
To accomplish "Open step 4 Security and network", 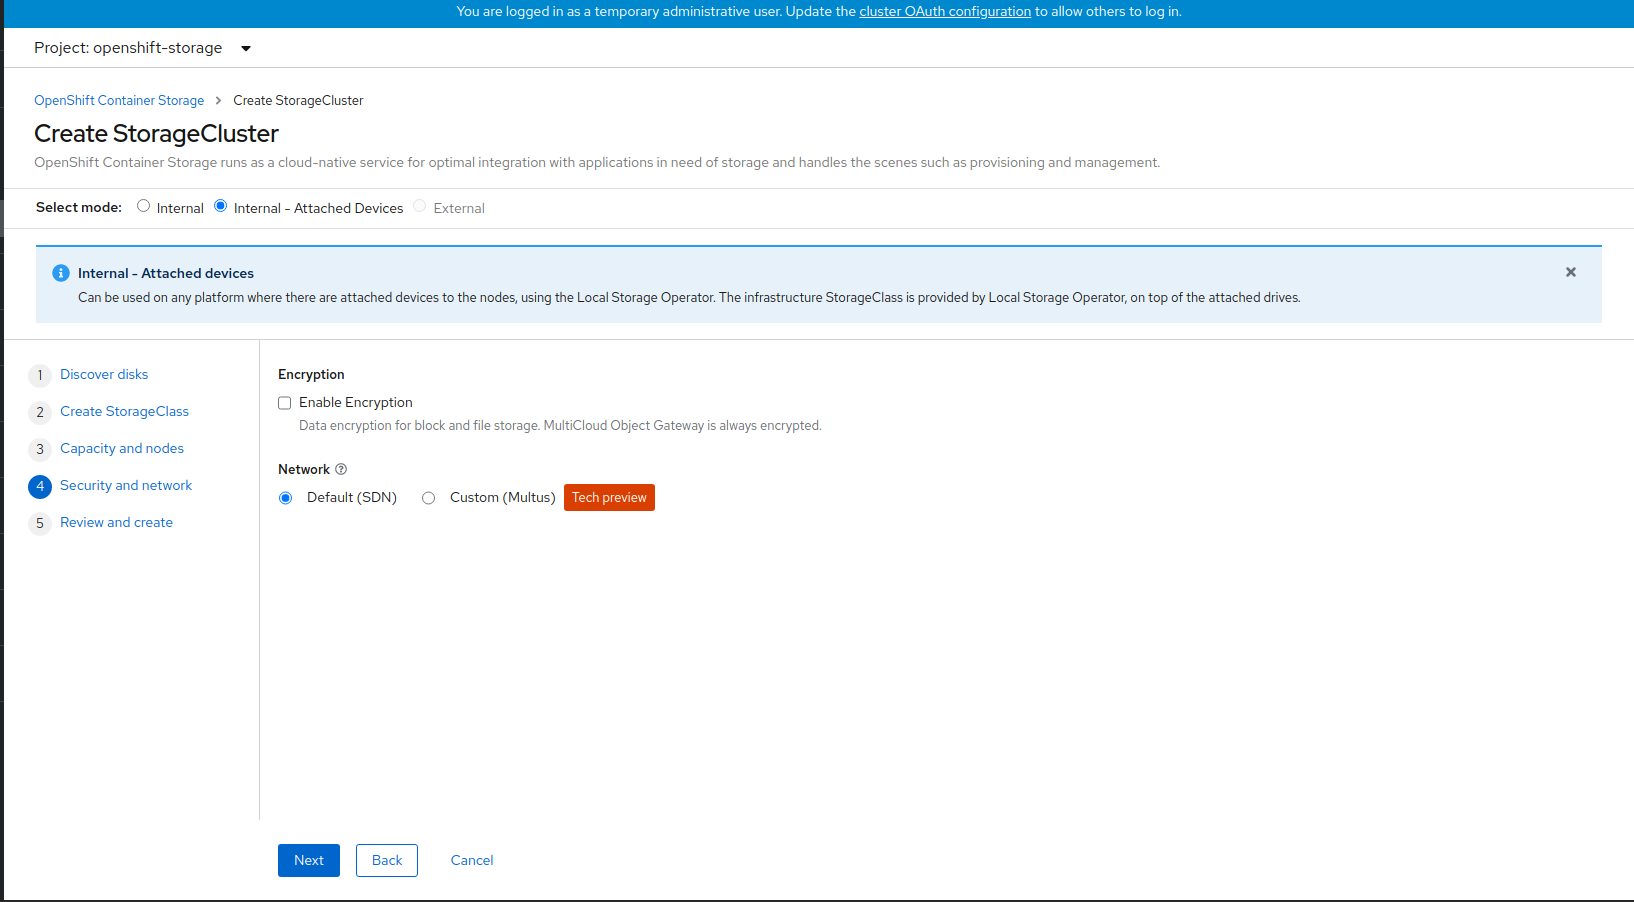I will pyautogui.click(x=126, y=485).
